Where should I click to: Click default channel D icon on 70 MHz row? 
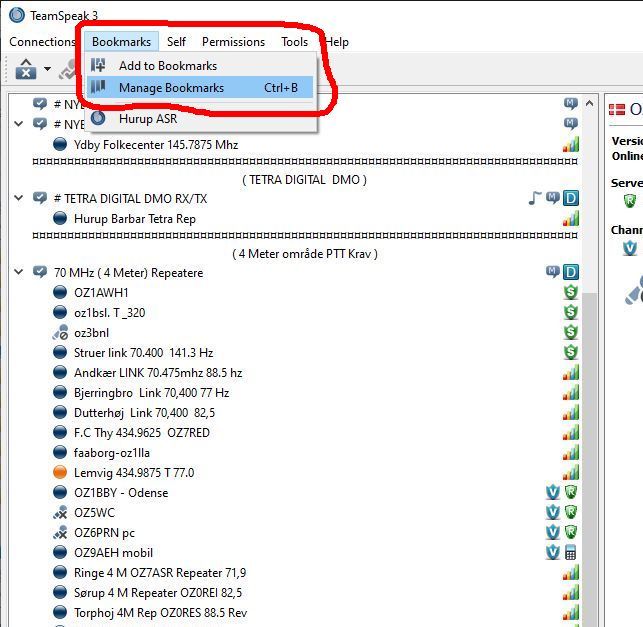[571, 272]
